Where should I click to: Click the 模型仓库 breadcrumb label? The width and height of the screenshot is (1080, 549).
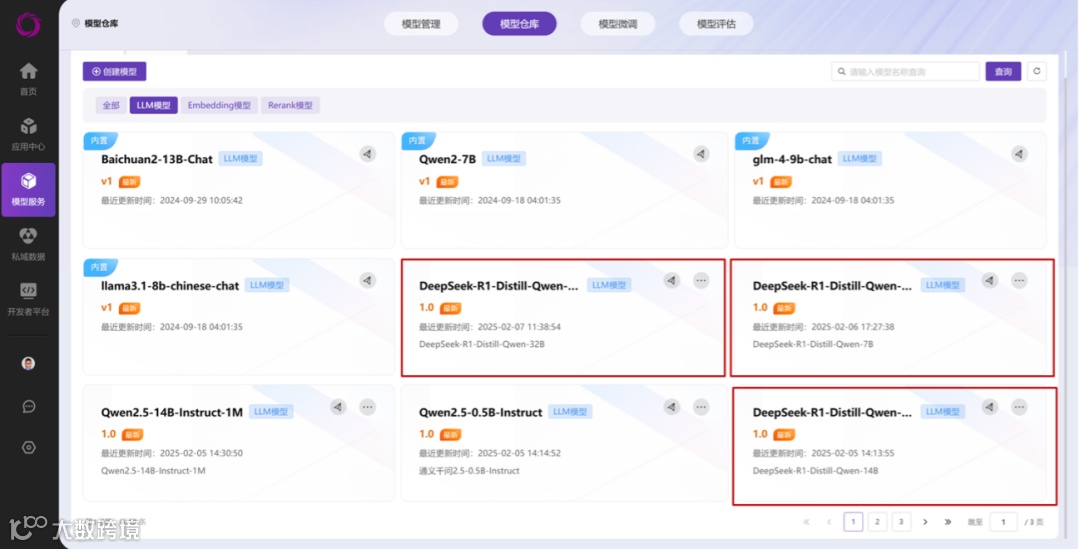point(101,23)
